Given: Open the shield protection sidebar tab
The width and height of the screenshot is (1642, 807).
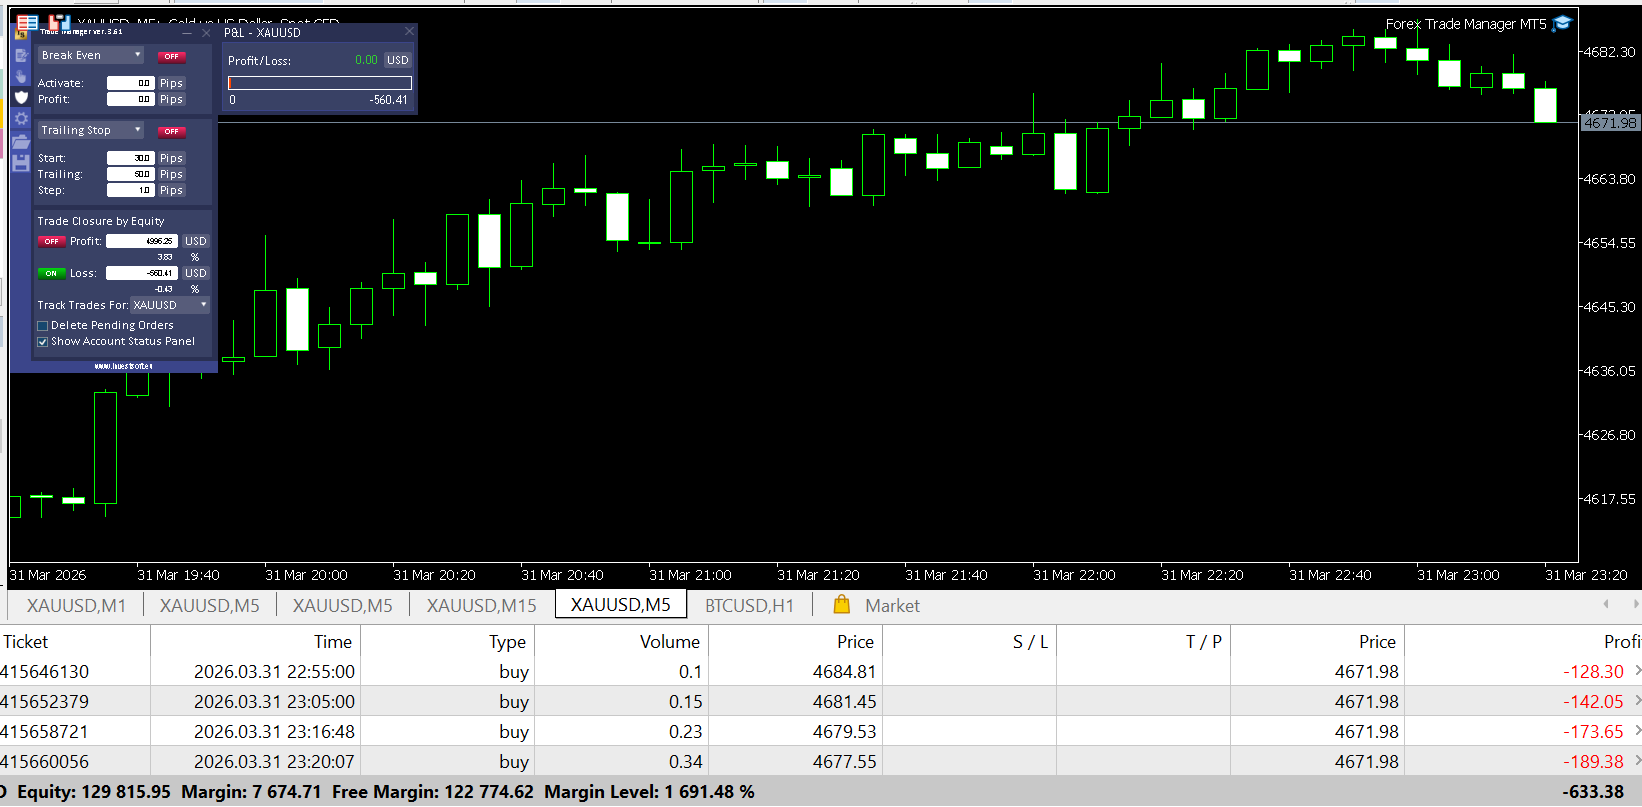Looking at the screenshot, I should tap(21, 97).
